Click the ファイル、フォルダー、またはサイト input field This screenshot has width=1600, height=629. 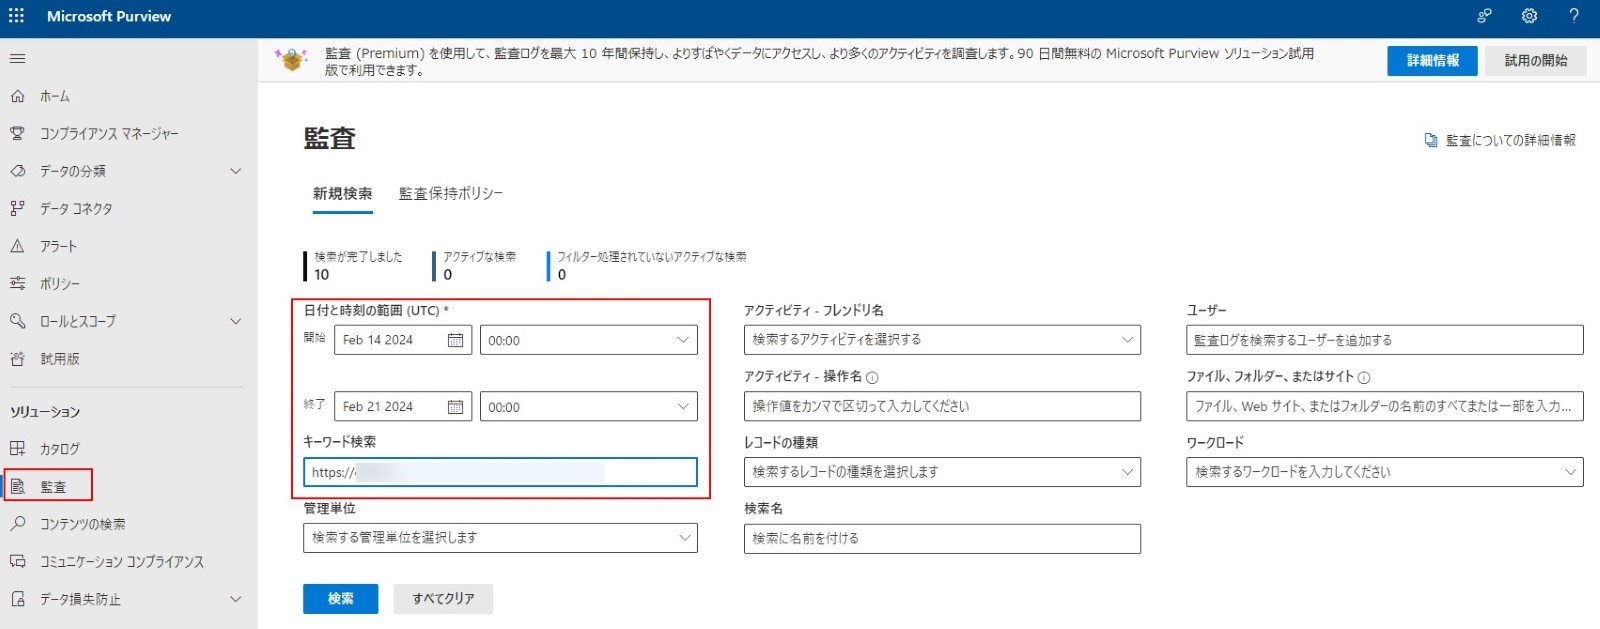pos(1385,406)
